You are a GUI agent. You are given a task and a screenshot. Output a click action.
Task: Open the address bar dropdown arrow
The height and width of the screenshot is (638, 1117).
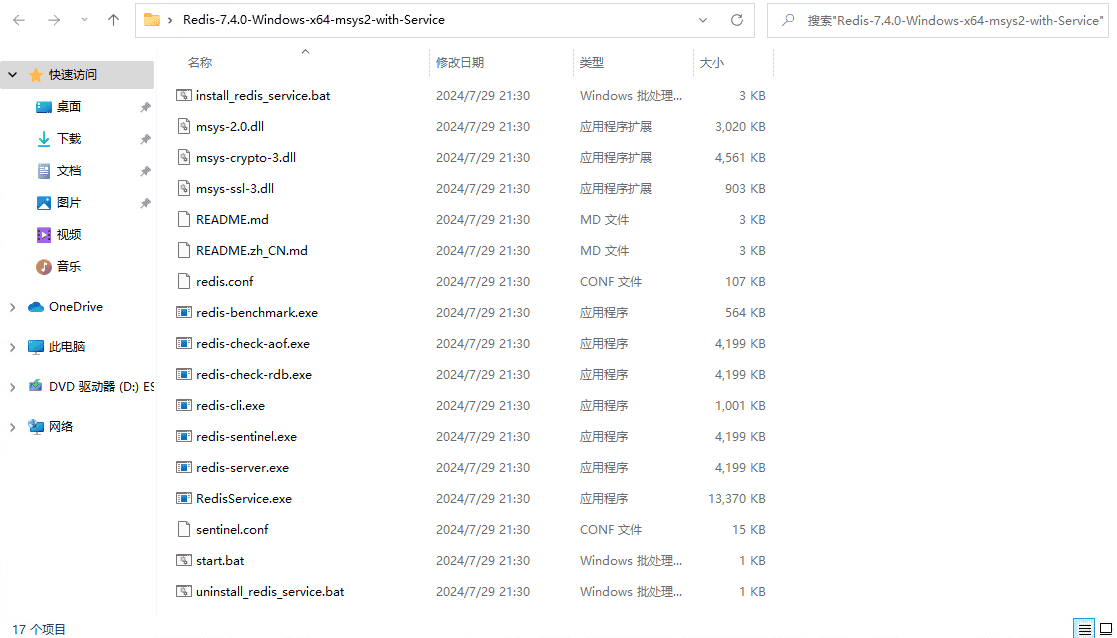[x=702, y=20]
